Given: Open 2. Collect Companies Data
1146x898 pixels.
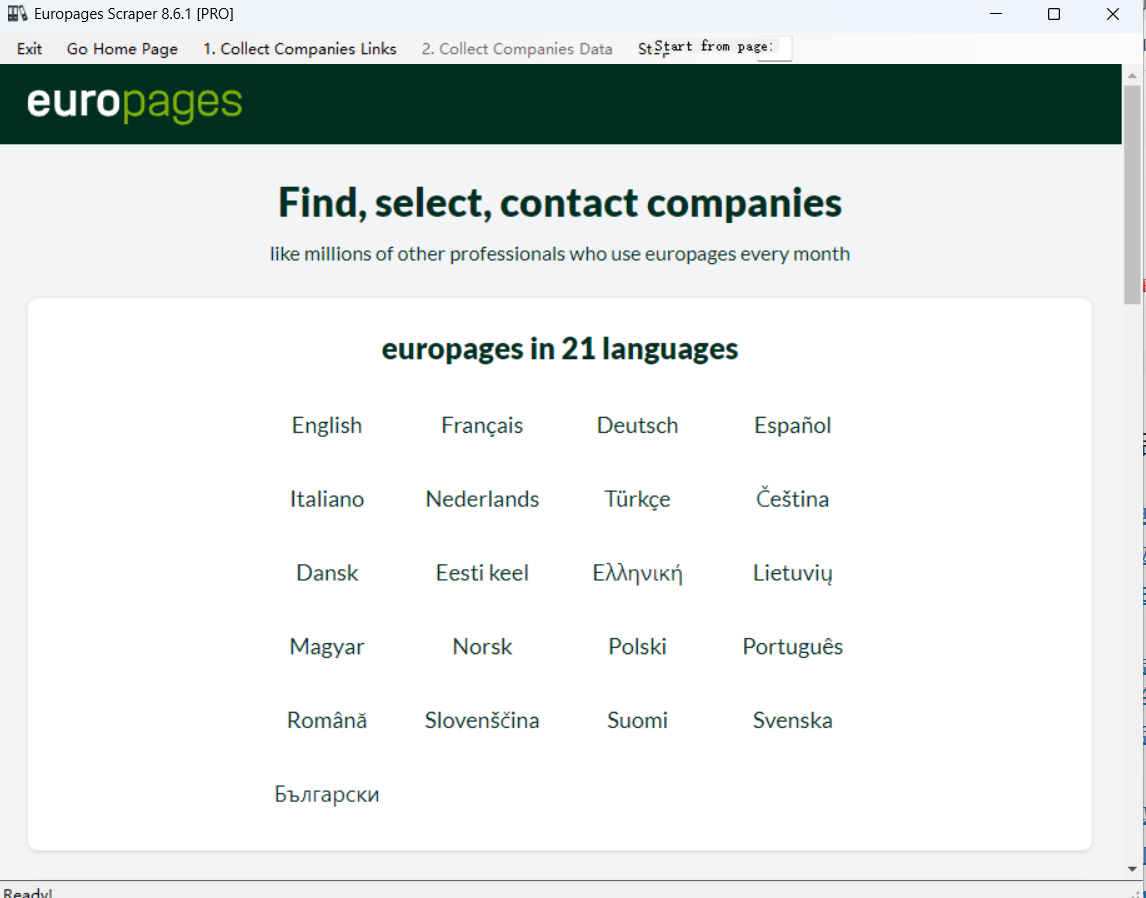Looking at the screenshot, I should point(516,48).
